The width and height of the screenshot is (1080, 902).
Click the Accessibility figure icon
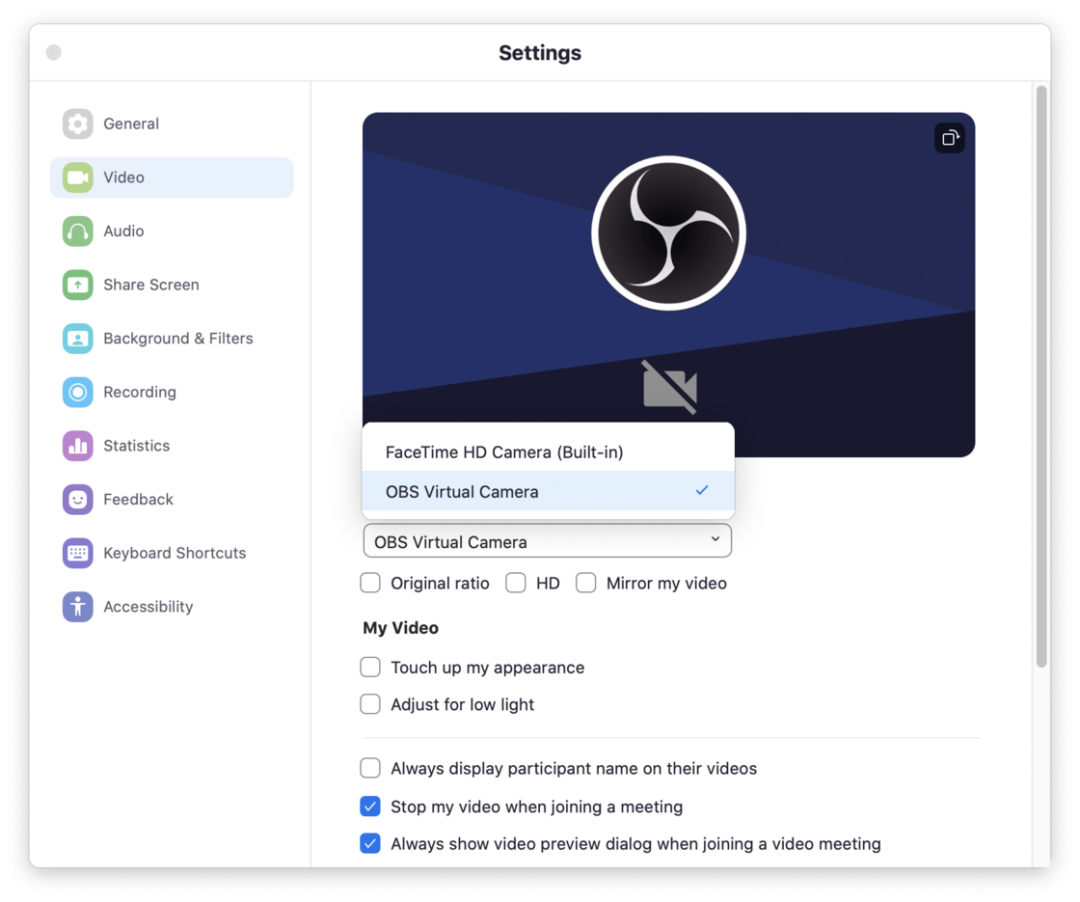coord(77,607)
